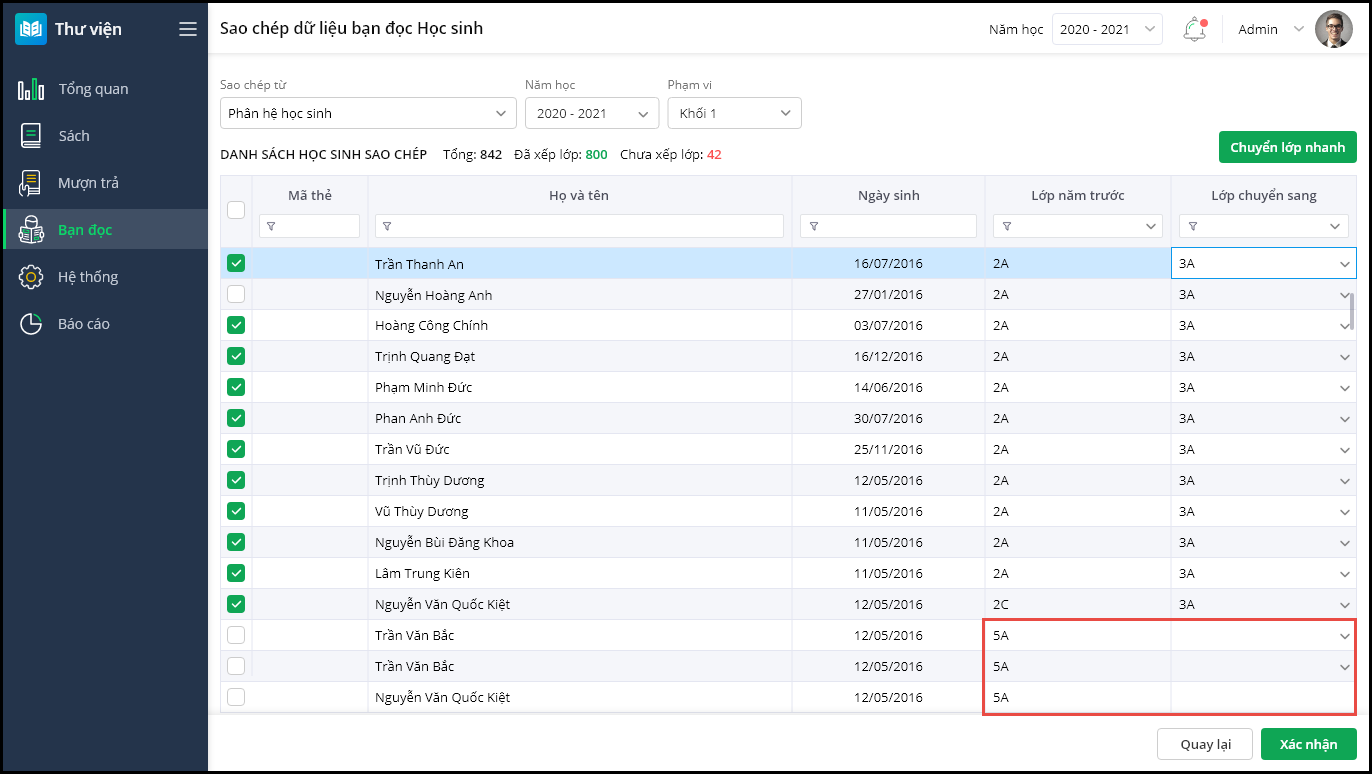Open the Phạm vi Khối 1 dropdown
Viewport: 1372px width, 774px height.
pos(734,113)
